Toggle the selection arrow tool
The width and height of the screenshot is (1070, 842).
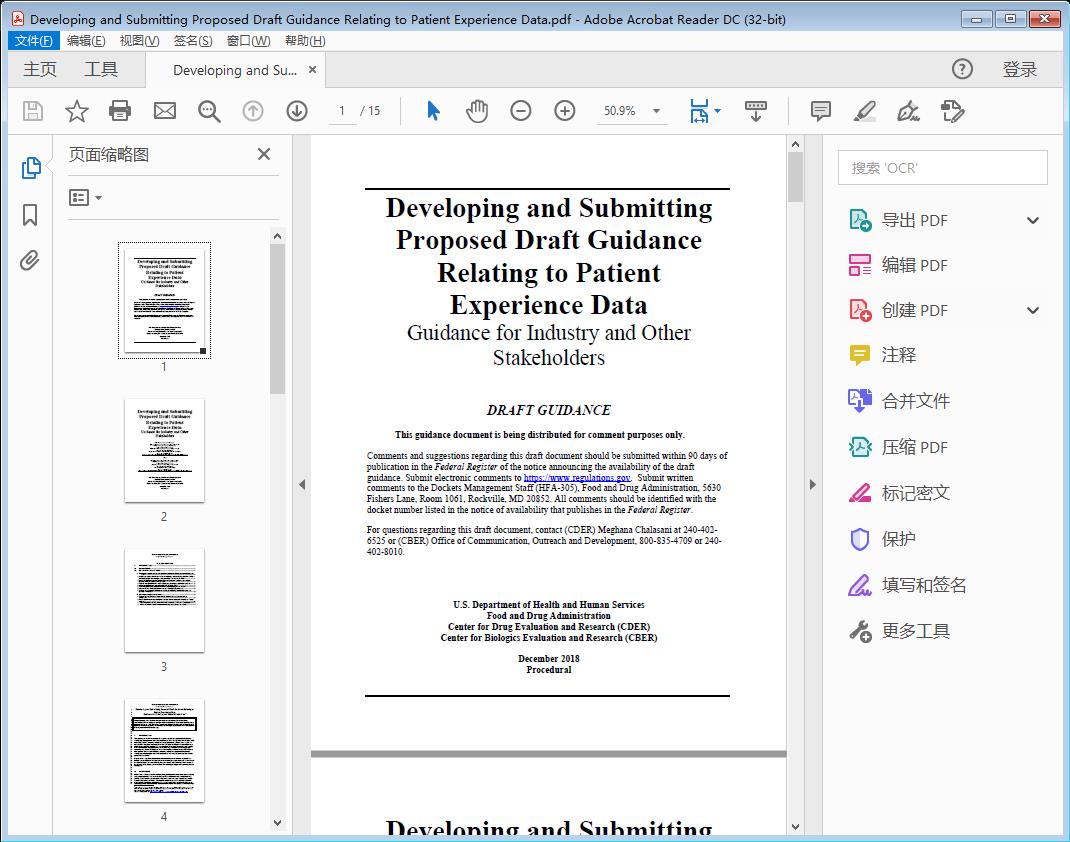433,111
